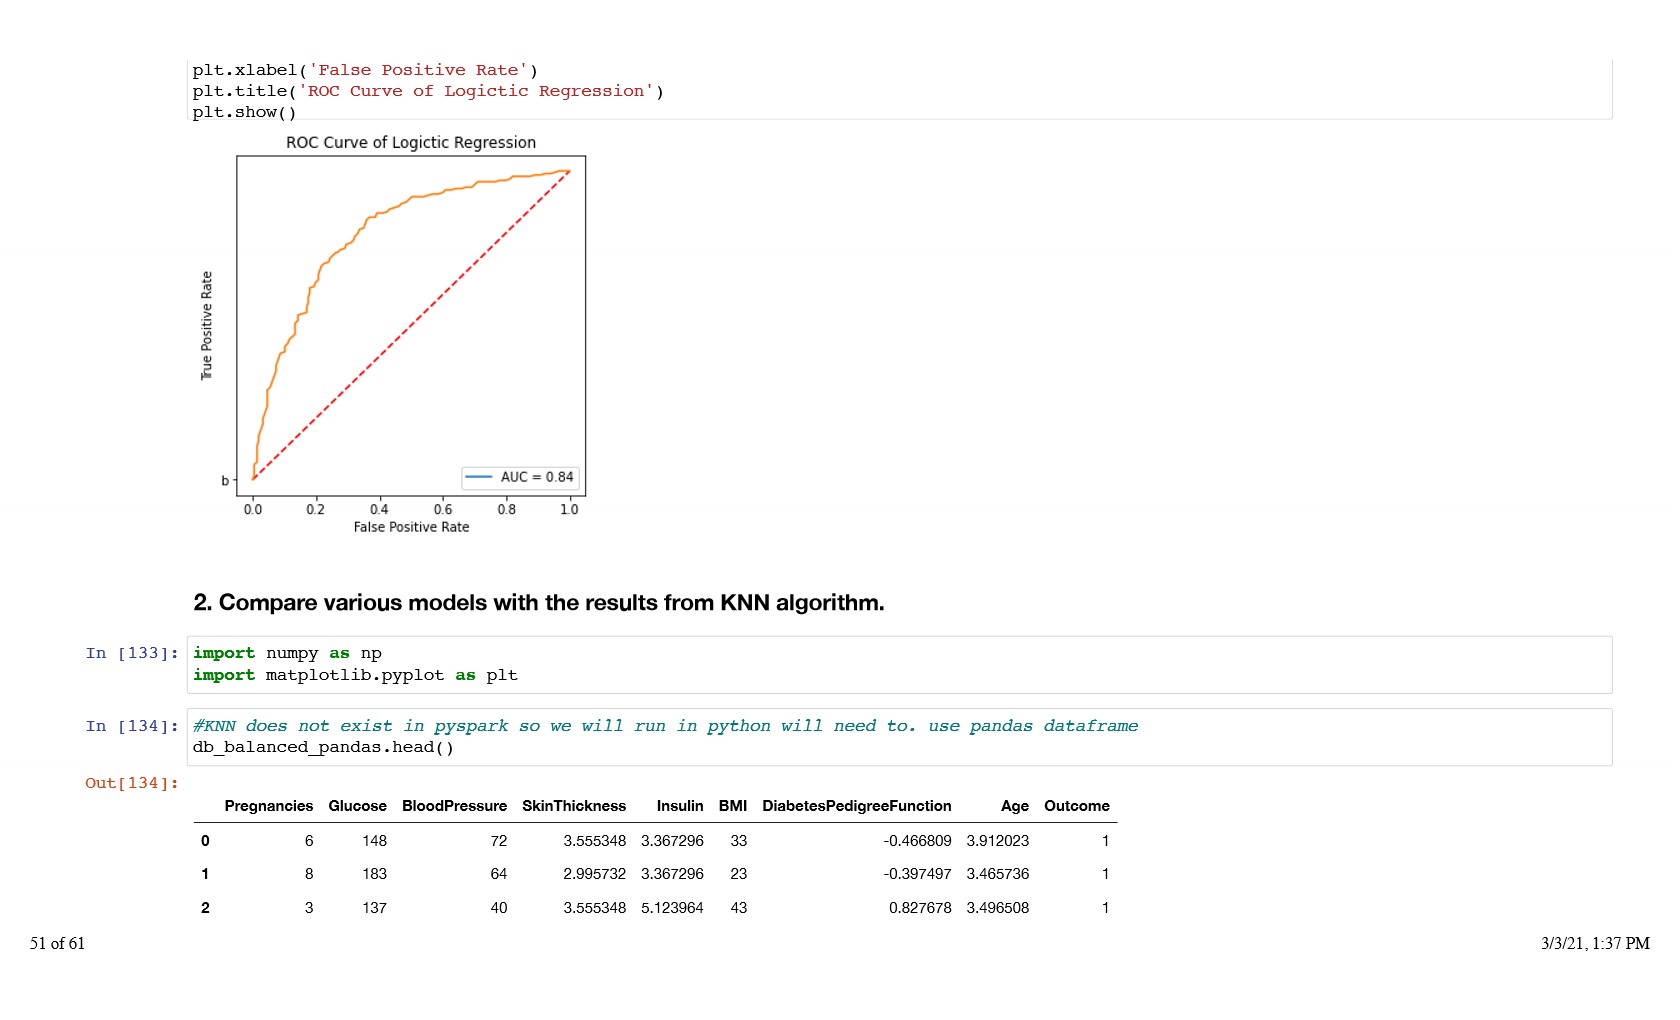Click the 3/3/21 timestamp in footer
This screenshot has width=1680, height=1020.
pos(1594,943)
